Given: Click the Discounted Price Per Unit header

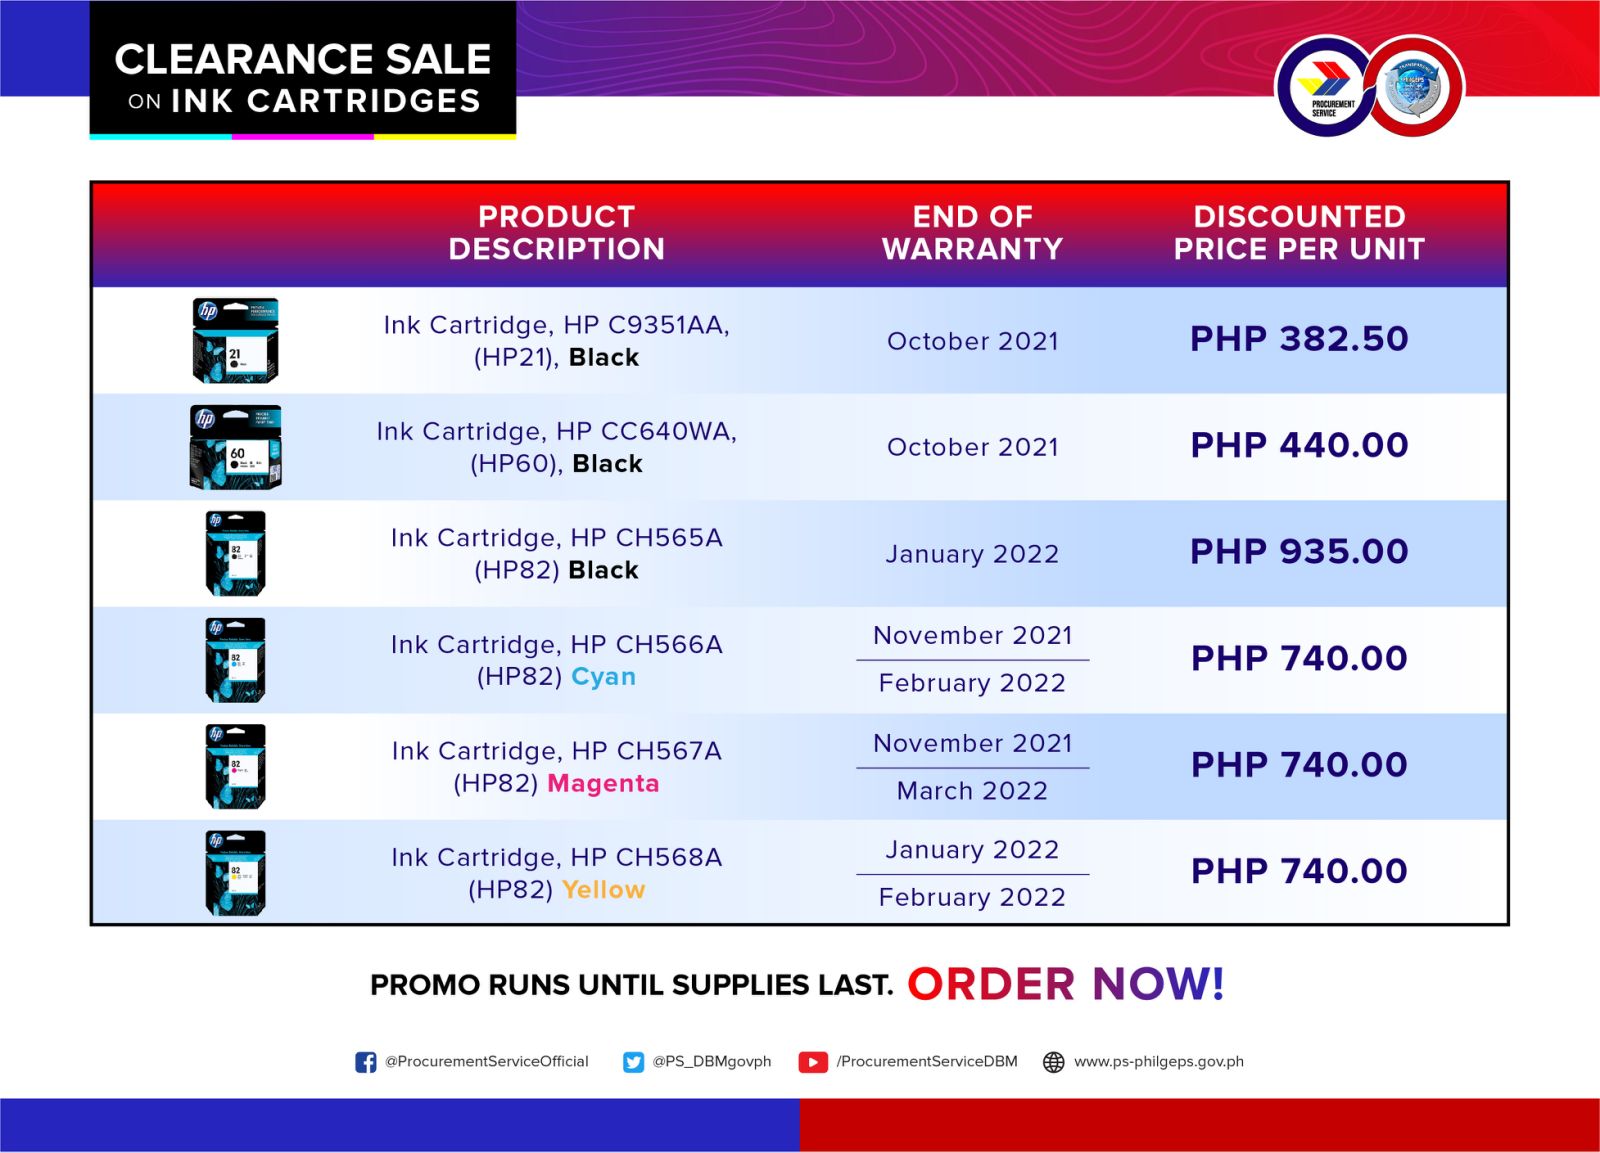Looking at the screenshot, I should 1299,233.
